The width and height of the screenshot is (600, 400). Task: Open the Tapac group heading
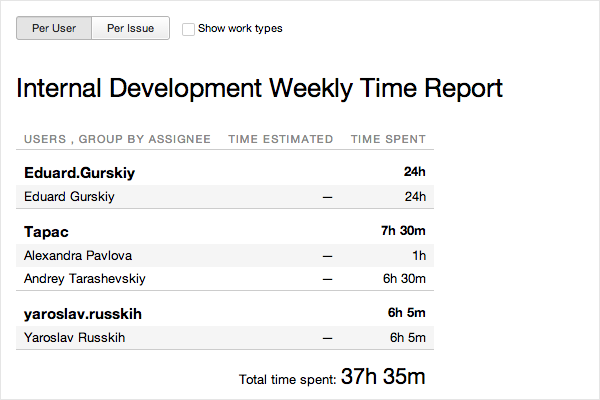[x=46, y=232]
